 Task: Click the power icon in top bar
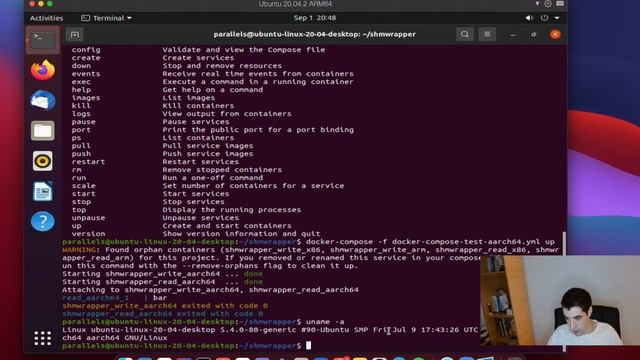pos(544,18)
